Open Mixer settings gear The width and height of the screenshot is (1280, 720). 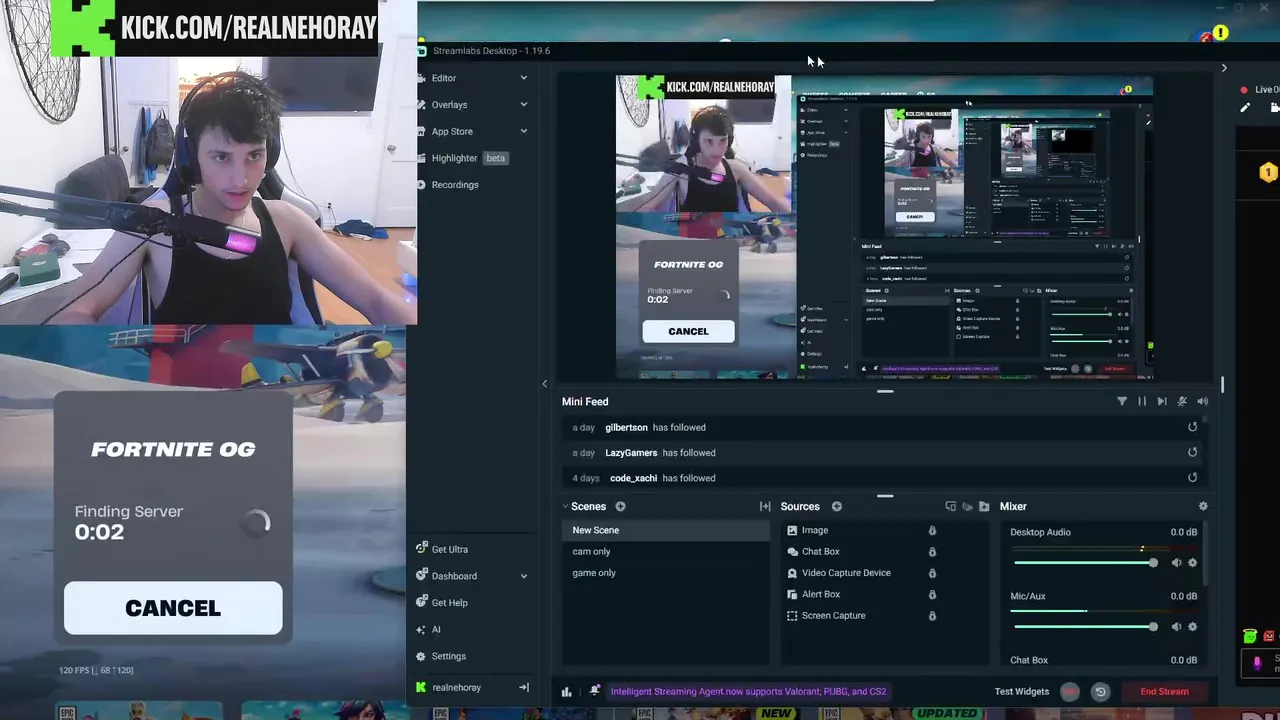tap(1203, 507)
